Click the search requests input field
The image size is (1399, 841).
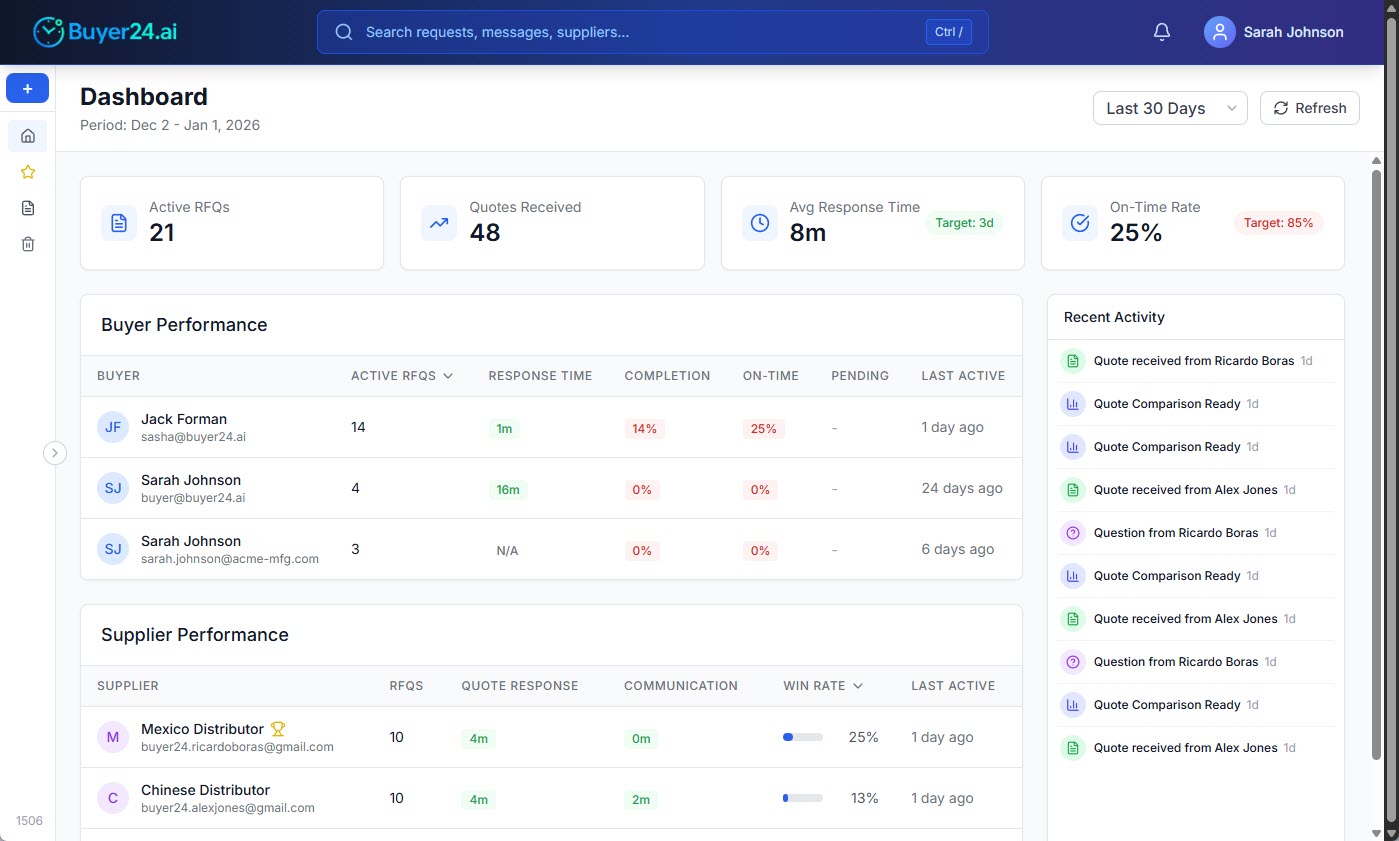[x=650, y=31]
